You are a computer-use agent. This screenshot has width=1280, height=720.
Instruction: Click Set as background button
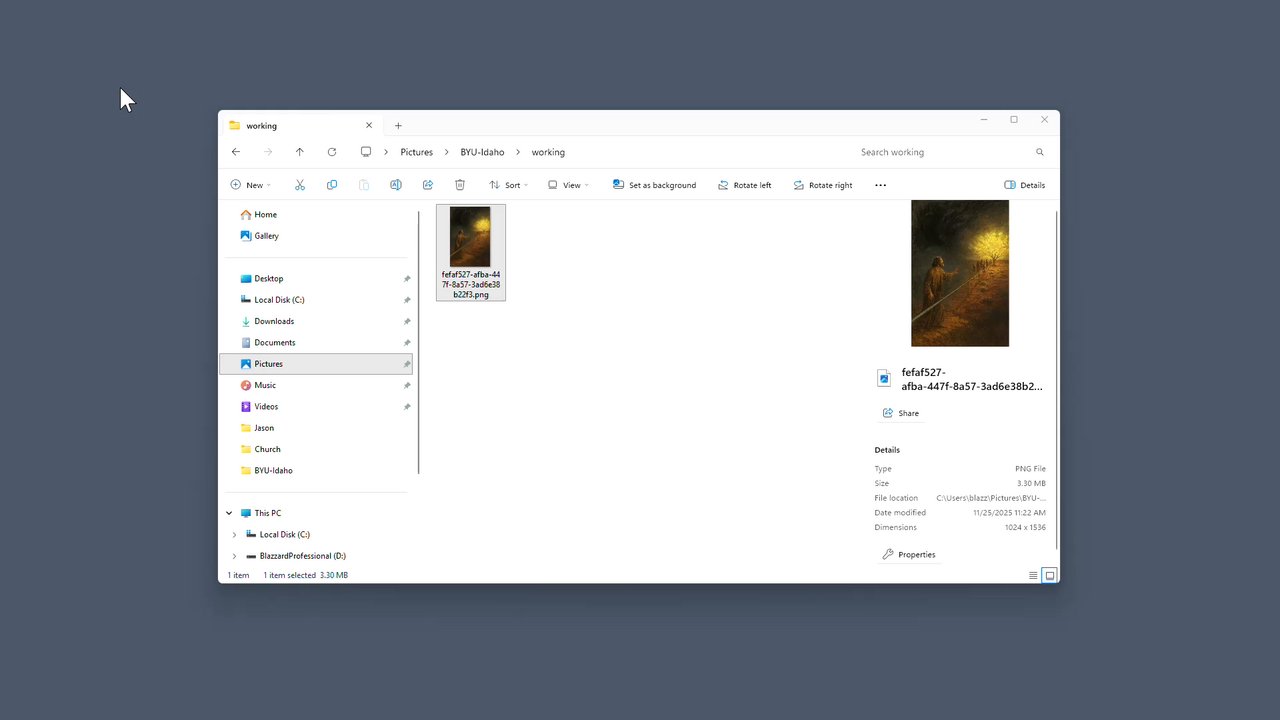click(x=655, y=185)
